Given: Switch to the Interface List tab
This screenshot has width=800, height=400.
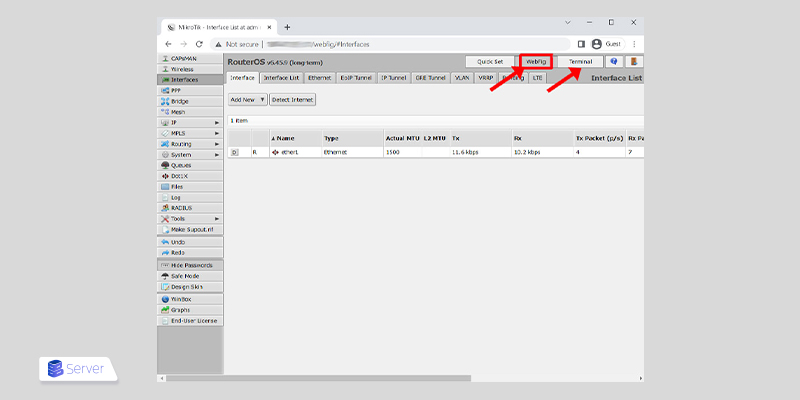Looking at the screenshot, I should click(281, 78).
